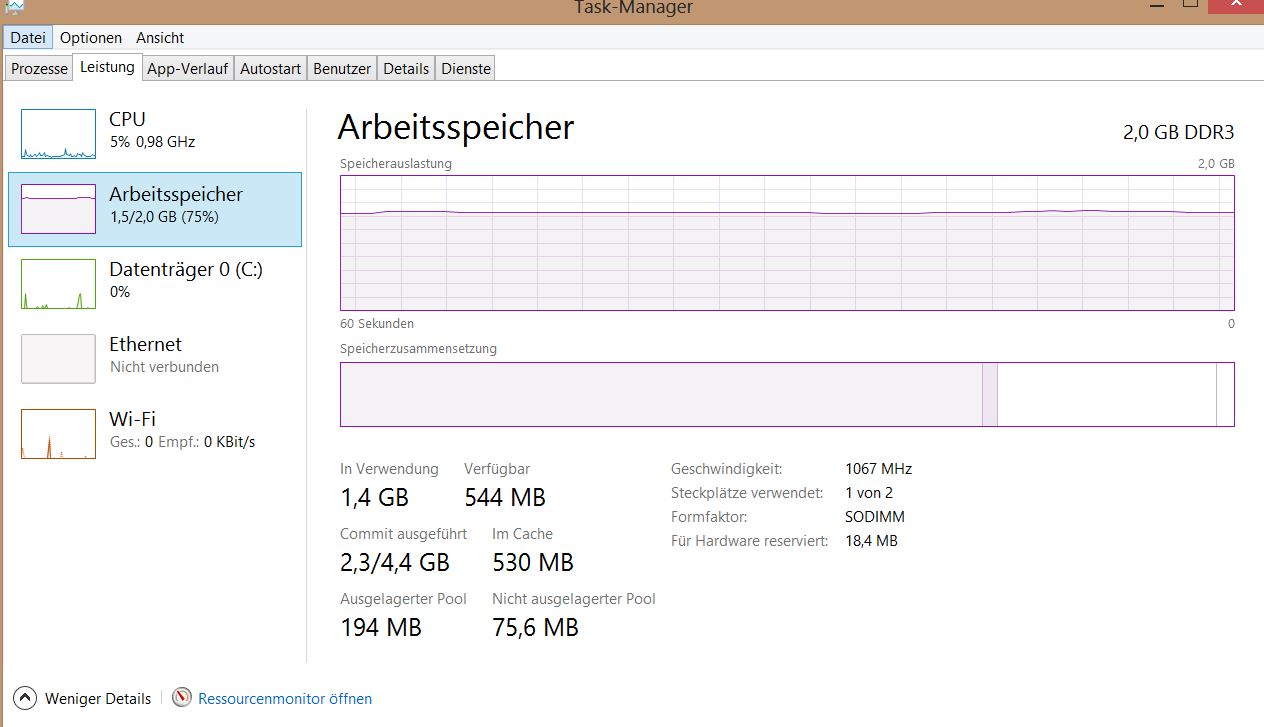The image size is (1264, 727).
Task: Switch to the App-Verlauf tab
Action: pyautogui.click(x=187, y=69)
